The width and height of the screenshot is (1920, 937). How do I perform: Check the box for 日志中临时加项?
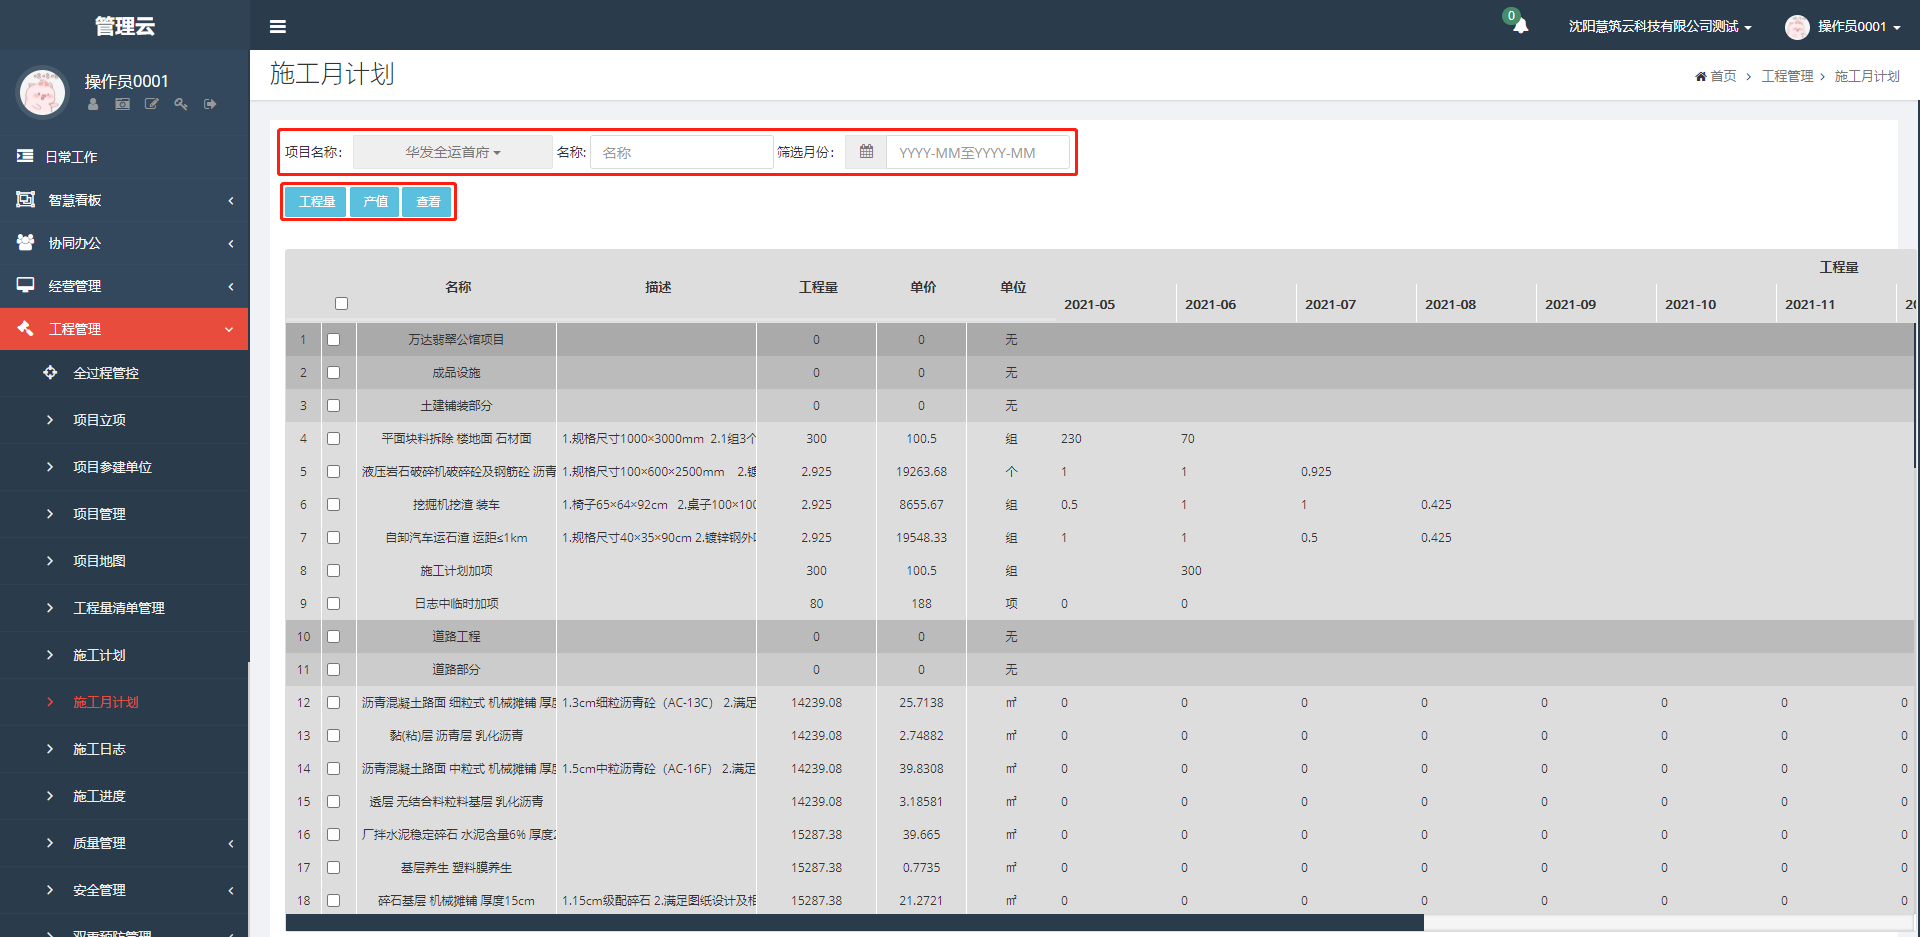[x=334, y=604]
